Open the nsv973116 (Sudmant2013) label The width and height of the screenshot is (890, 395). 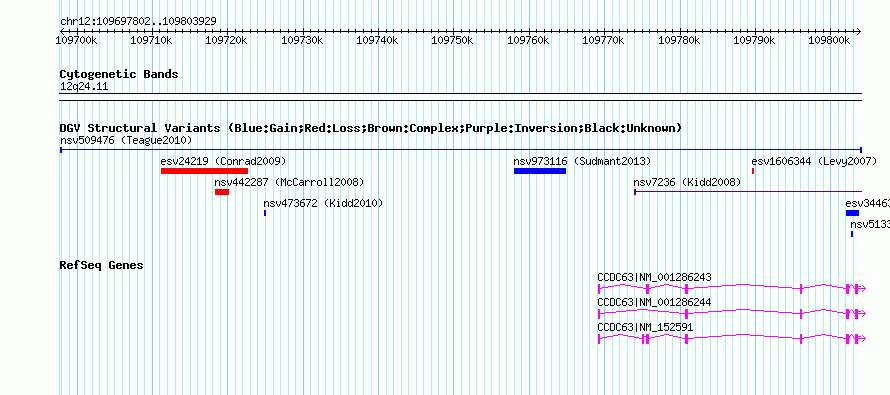coord(582,161)
